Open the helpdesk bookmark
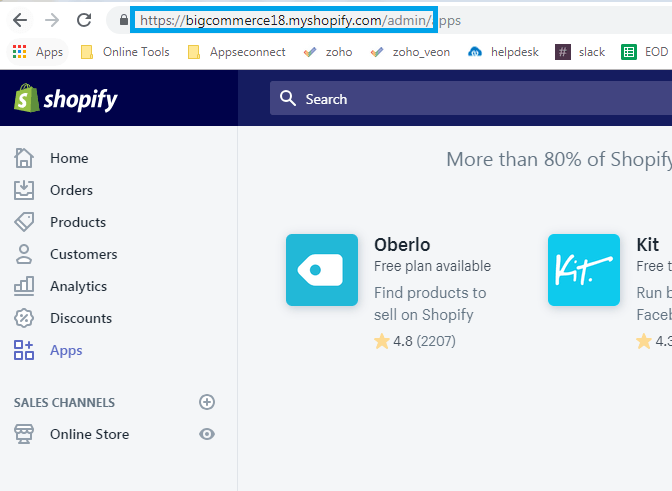Viewport: 672px width, 491px height. [x=503, y=52]
